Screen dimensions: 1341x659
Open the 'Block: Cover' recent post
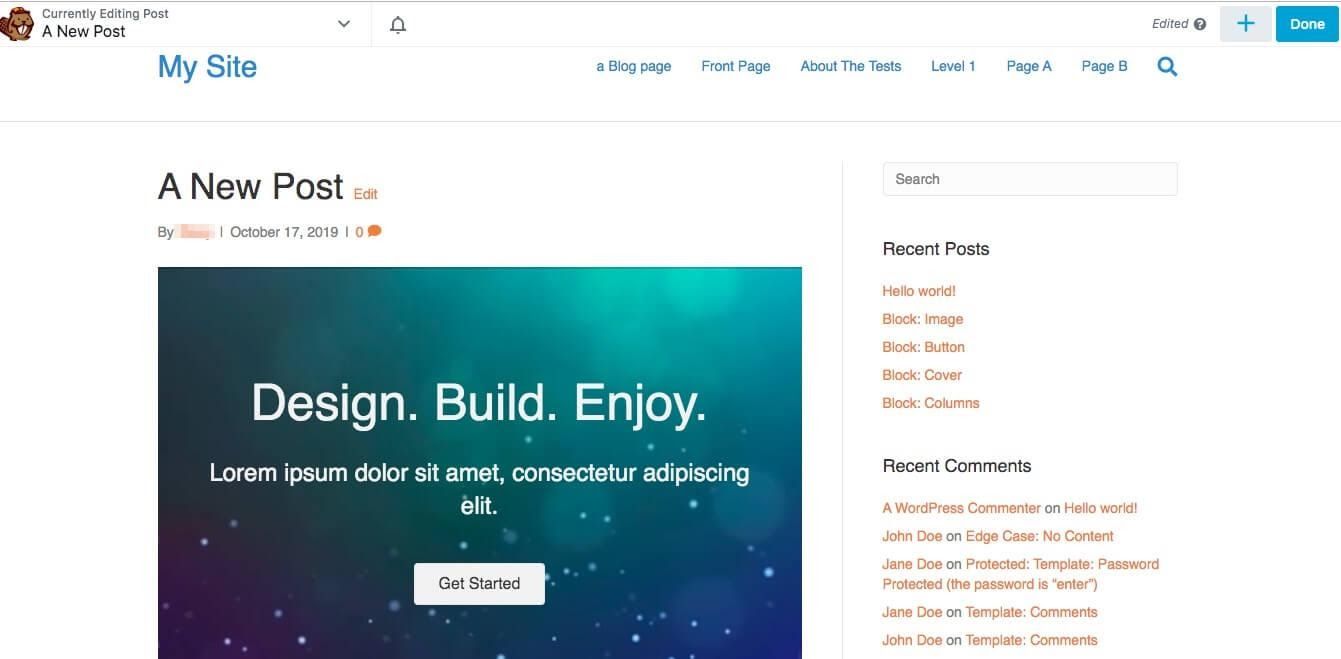pos(921,375)
